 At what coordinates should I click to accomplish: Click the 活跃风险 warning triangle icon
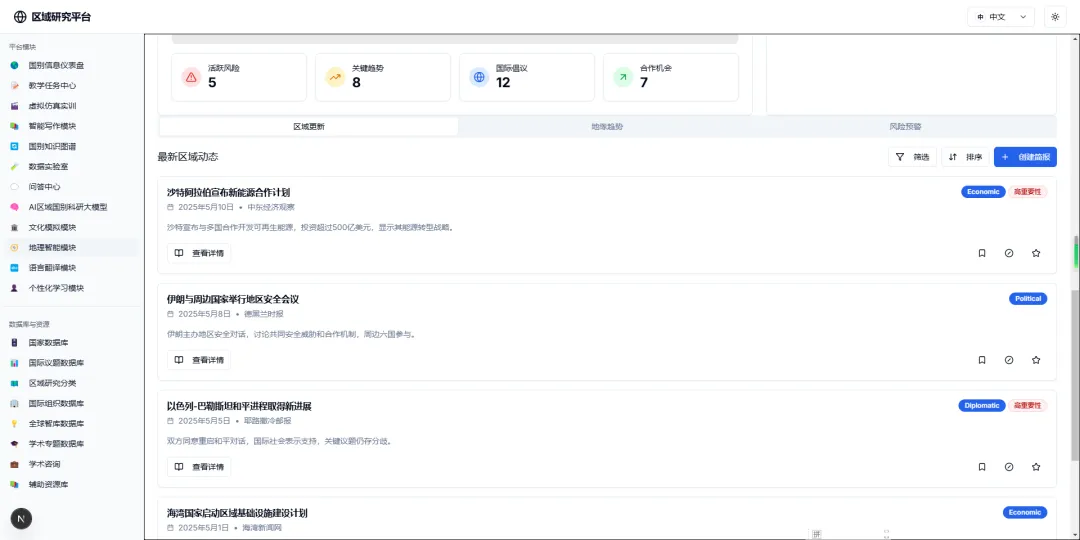point(191,77)
